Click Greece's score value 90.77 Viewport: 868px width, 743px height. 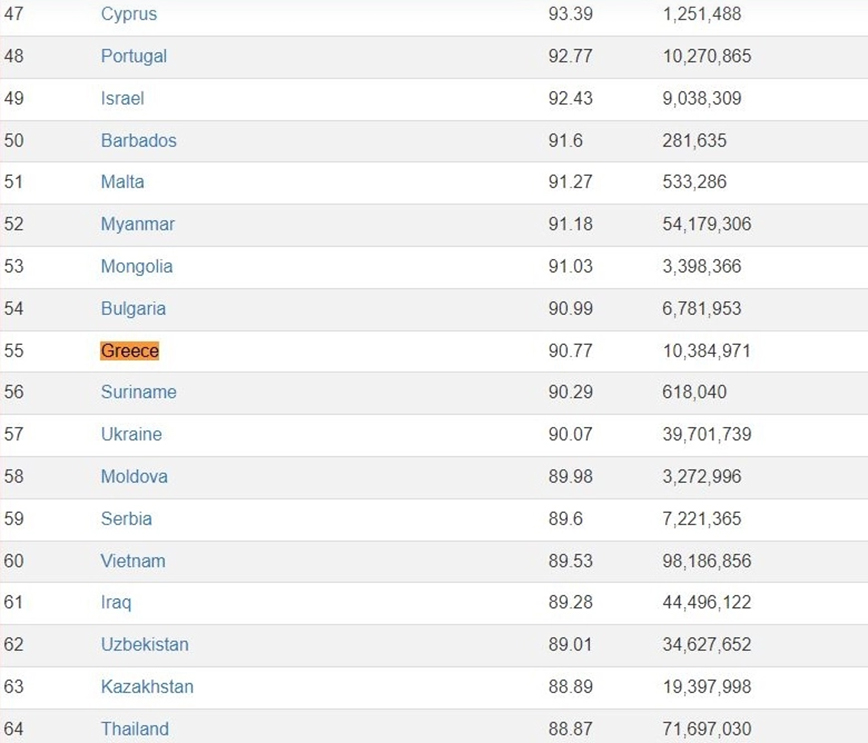(570, 351)
